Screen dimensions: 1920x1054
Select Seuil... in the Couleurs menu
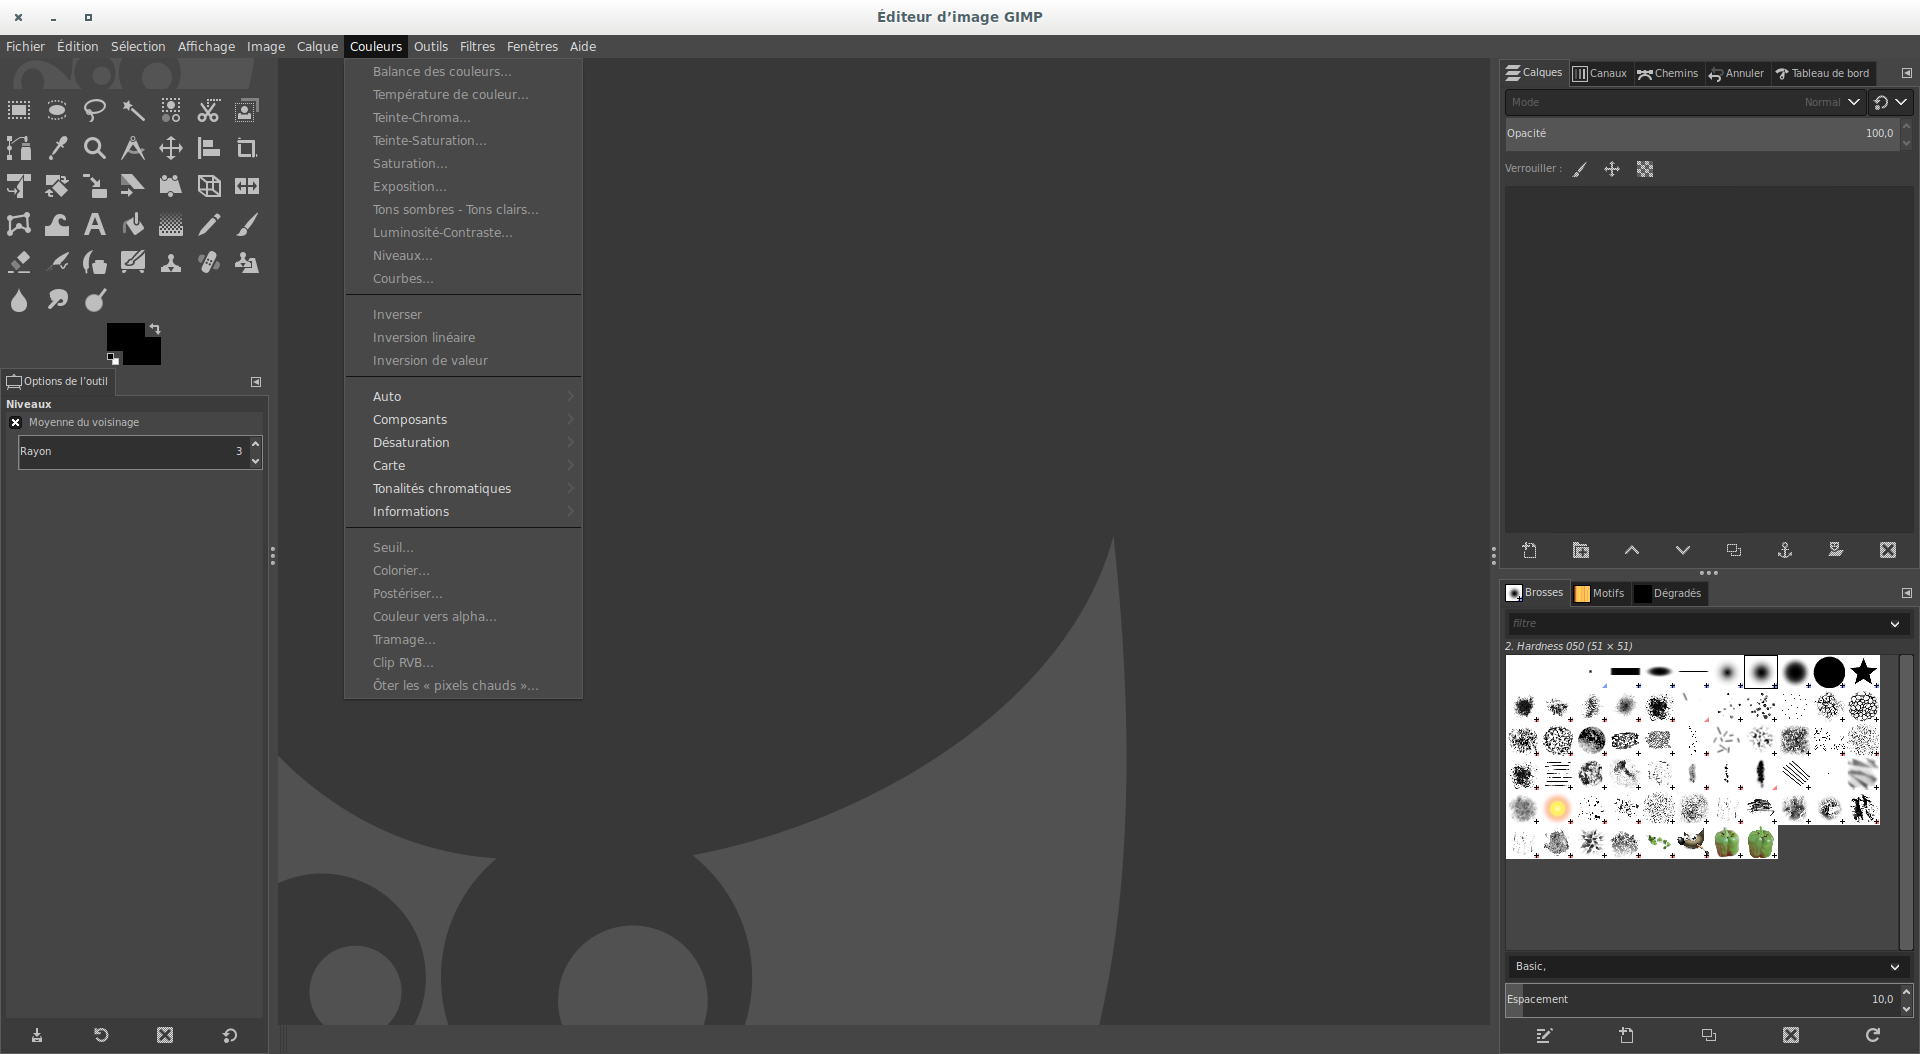[464, 548]
